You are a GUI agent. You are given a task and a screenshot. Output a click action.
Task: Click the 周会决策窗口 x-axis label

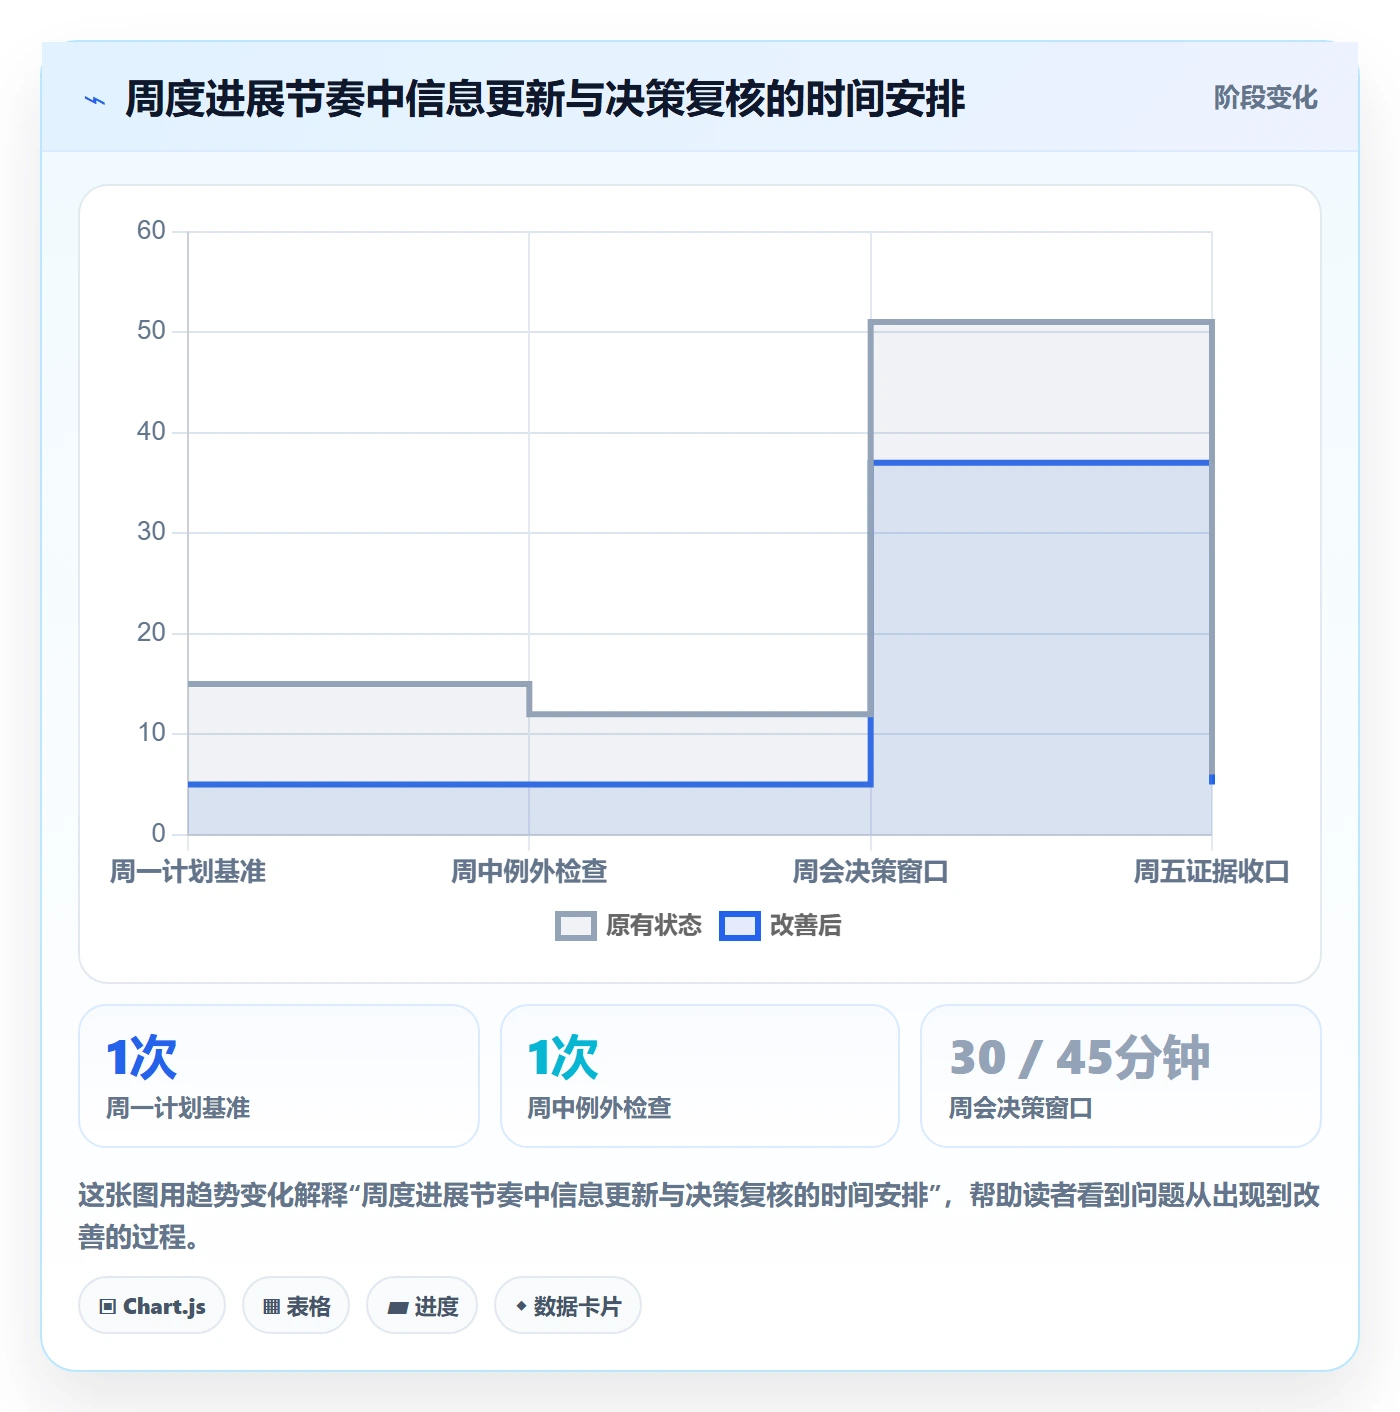[x=871, y=872]
